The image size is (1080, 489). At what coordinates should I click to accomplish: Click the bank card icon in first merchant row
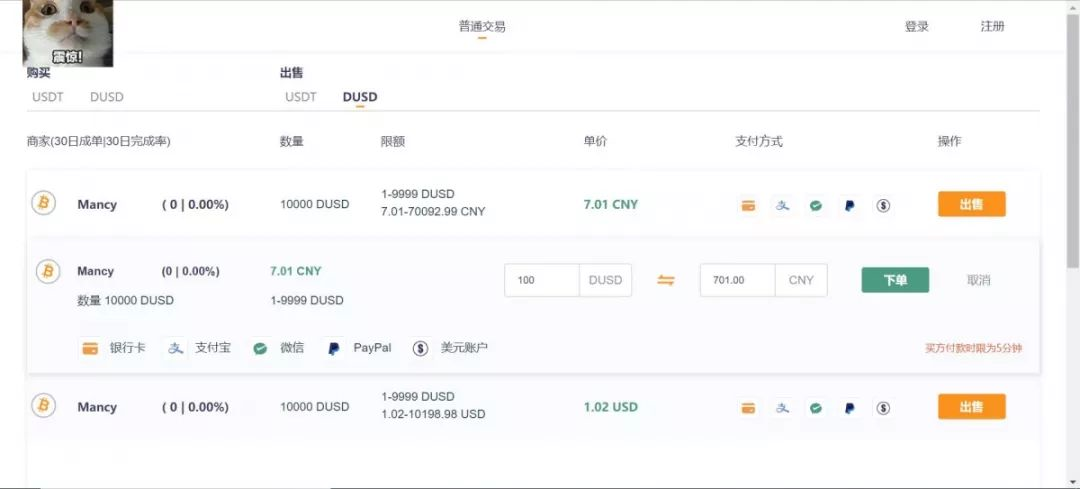[748, 205]
